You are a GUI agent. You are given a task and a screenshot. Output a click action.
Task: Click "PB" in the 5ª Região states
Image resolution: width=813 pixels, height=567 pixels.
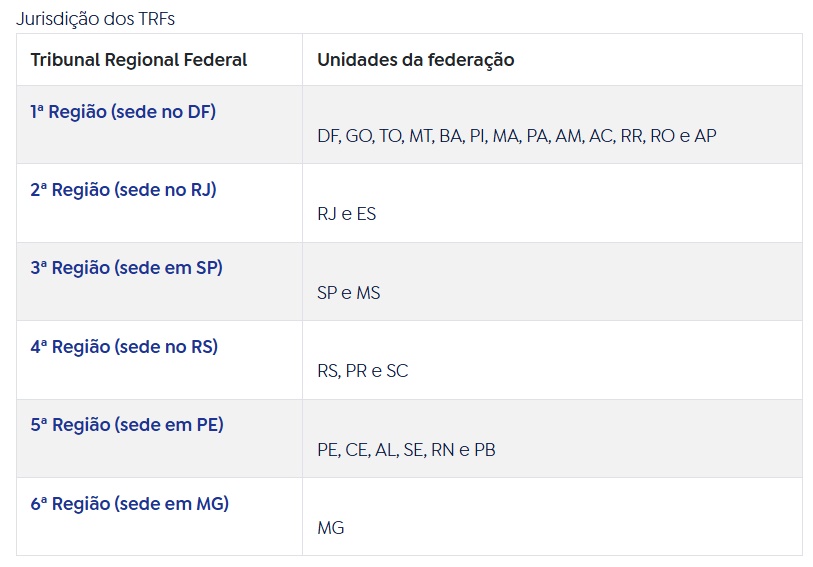click(x=484, y=450)
